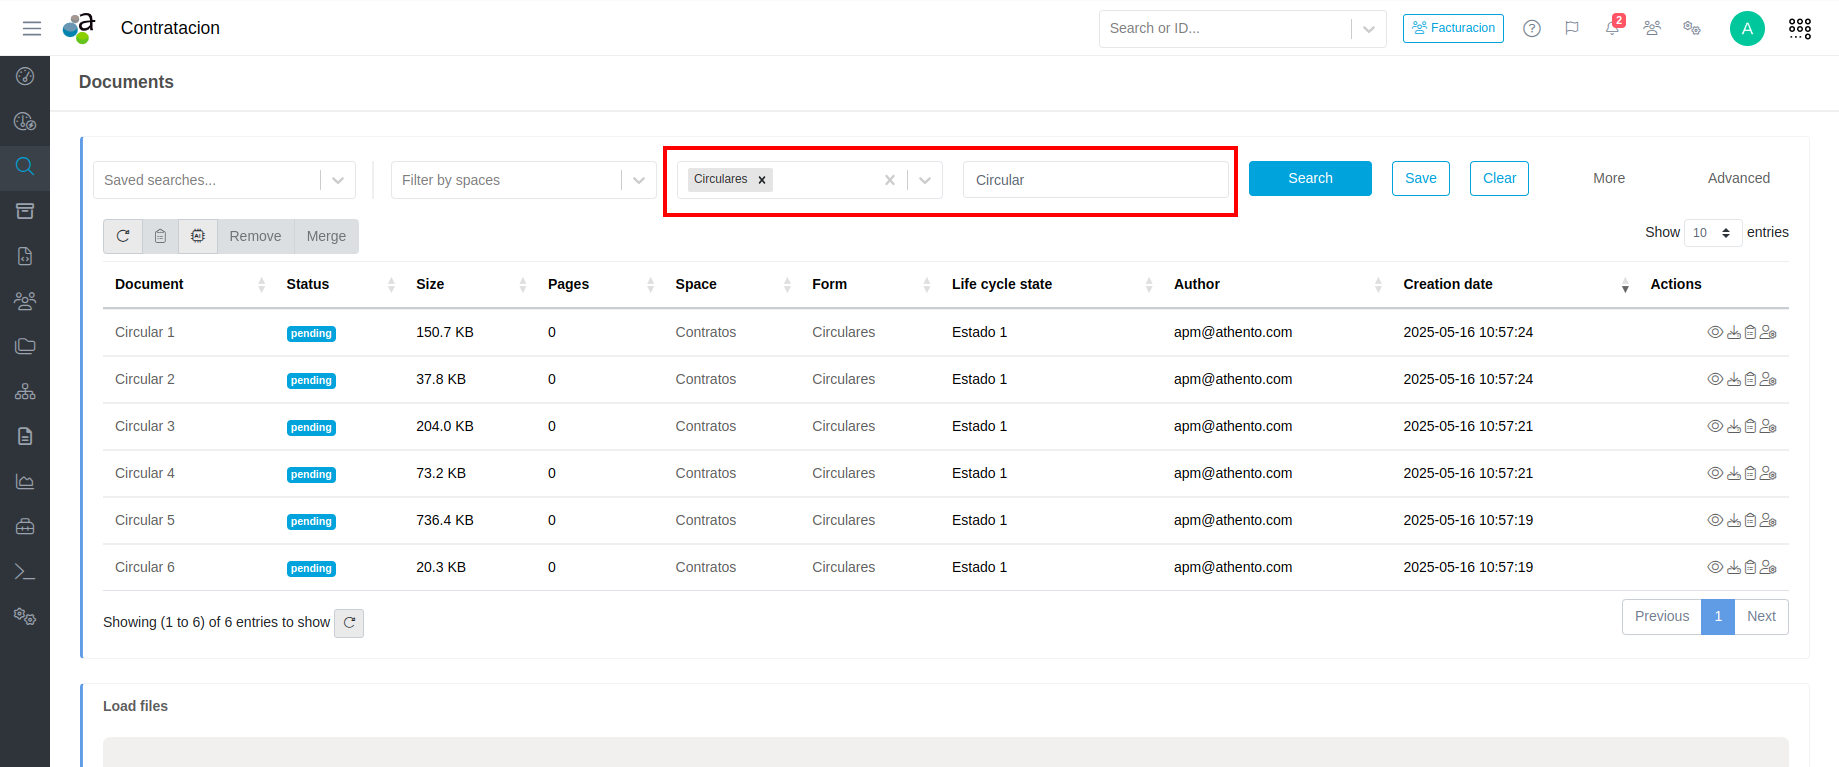Sort table by Creation date column
Screen dimensions: 1839x767
click(1447, 284)
